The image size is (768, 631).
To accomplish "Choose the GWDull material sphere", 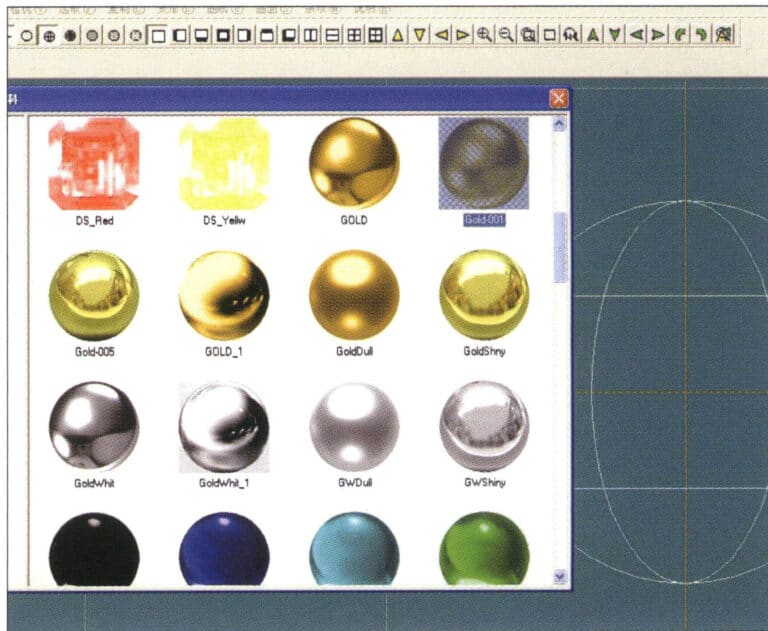I will (354, 426).
